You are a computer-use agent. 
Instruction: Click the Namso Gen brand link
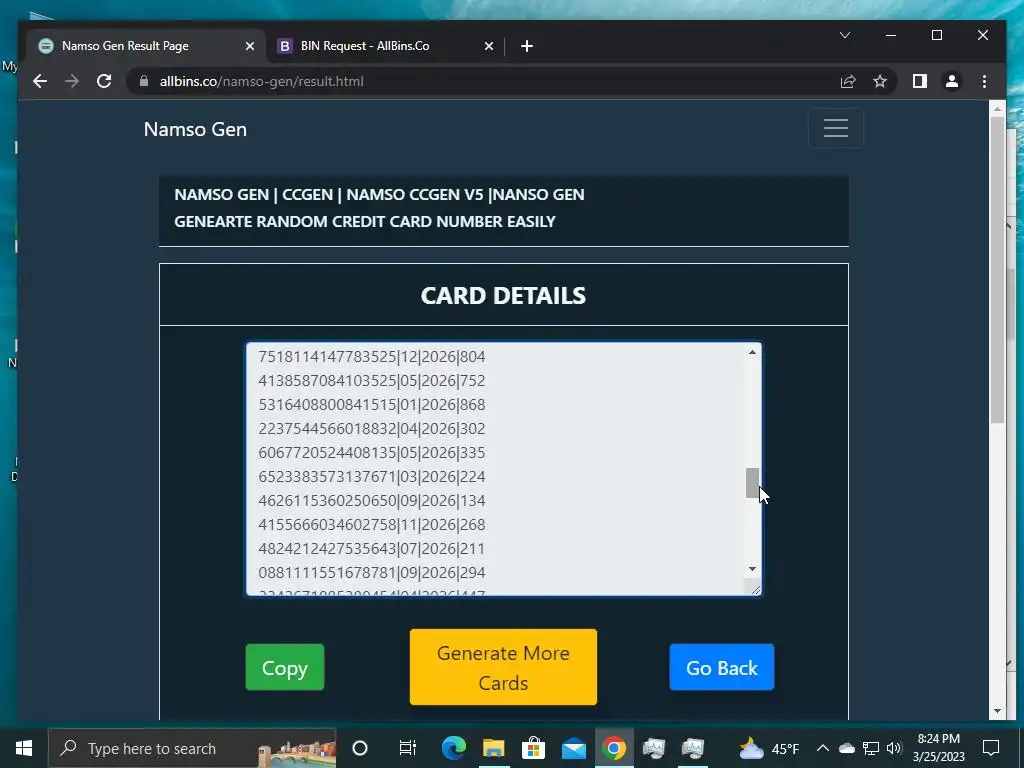195,129
